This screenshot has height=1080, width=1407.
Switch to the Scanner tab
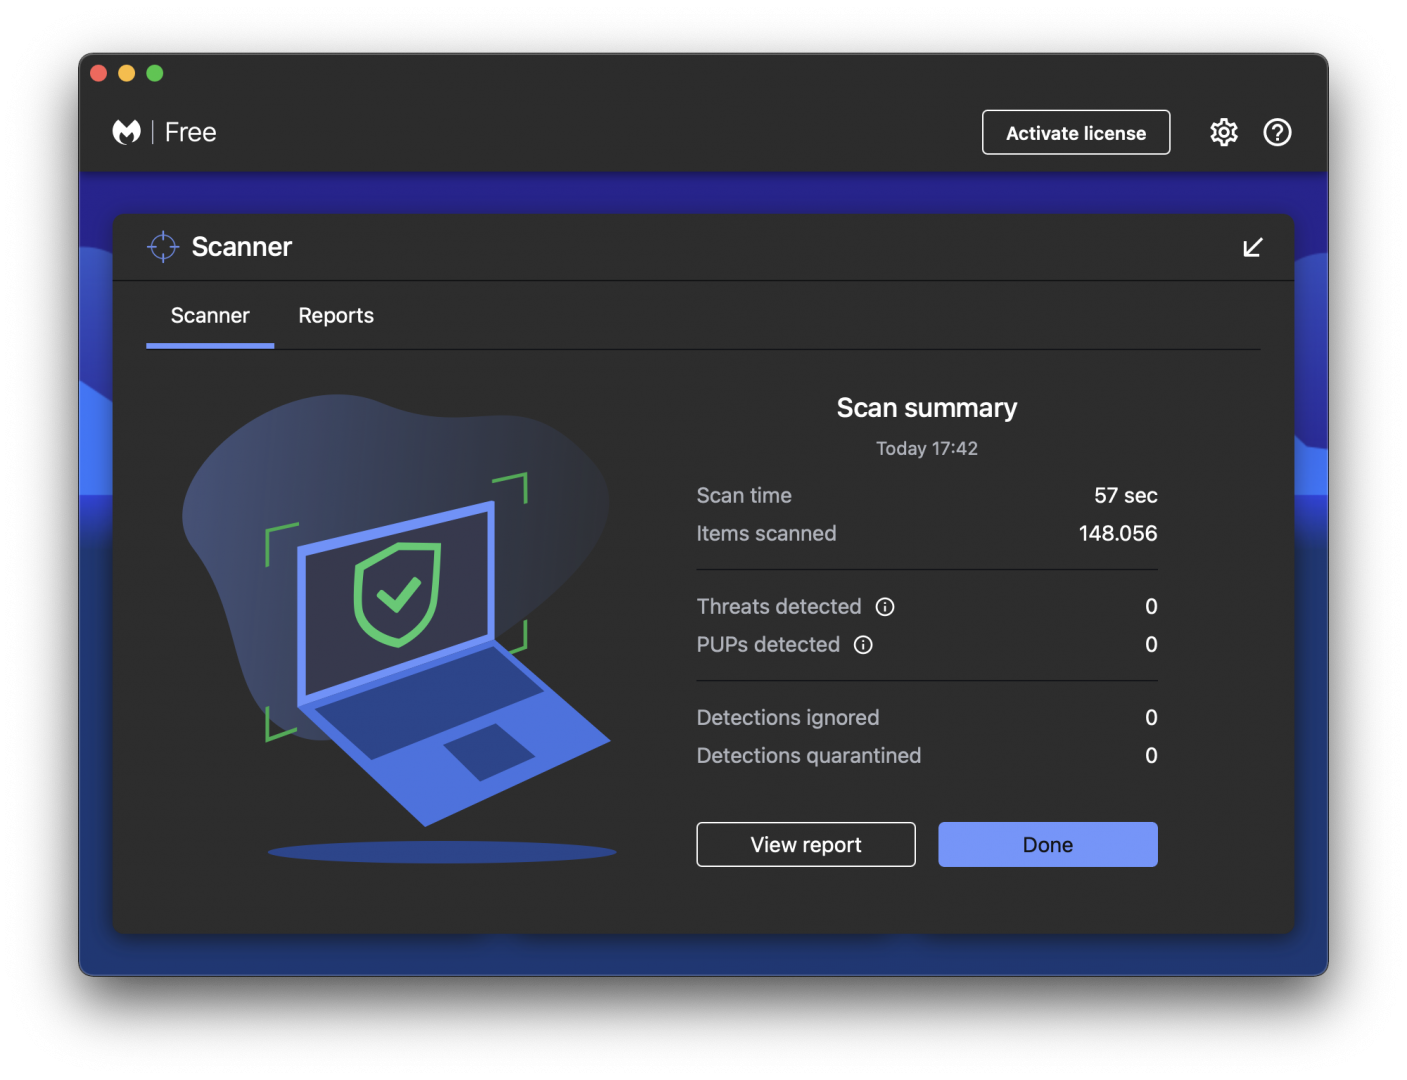click(210, 316)
